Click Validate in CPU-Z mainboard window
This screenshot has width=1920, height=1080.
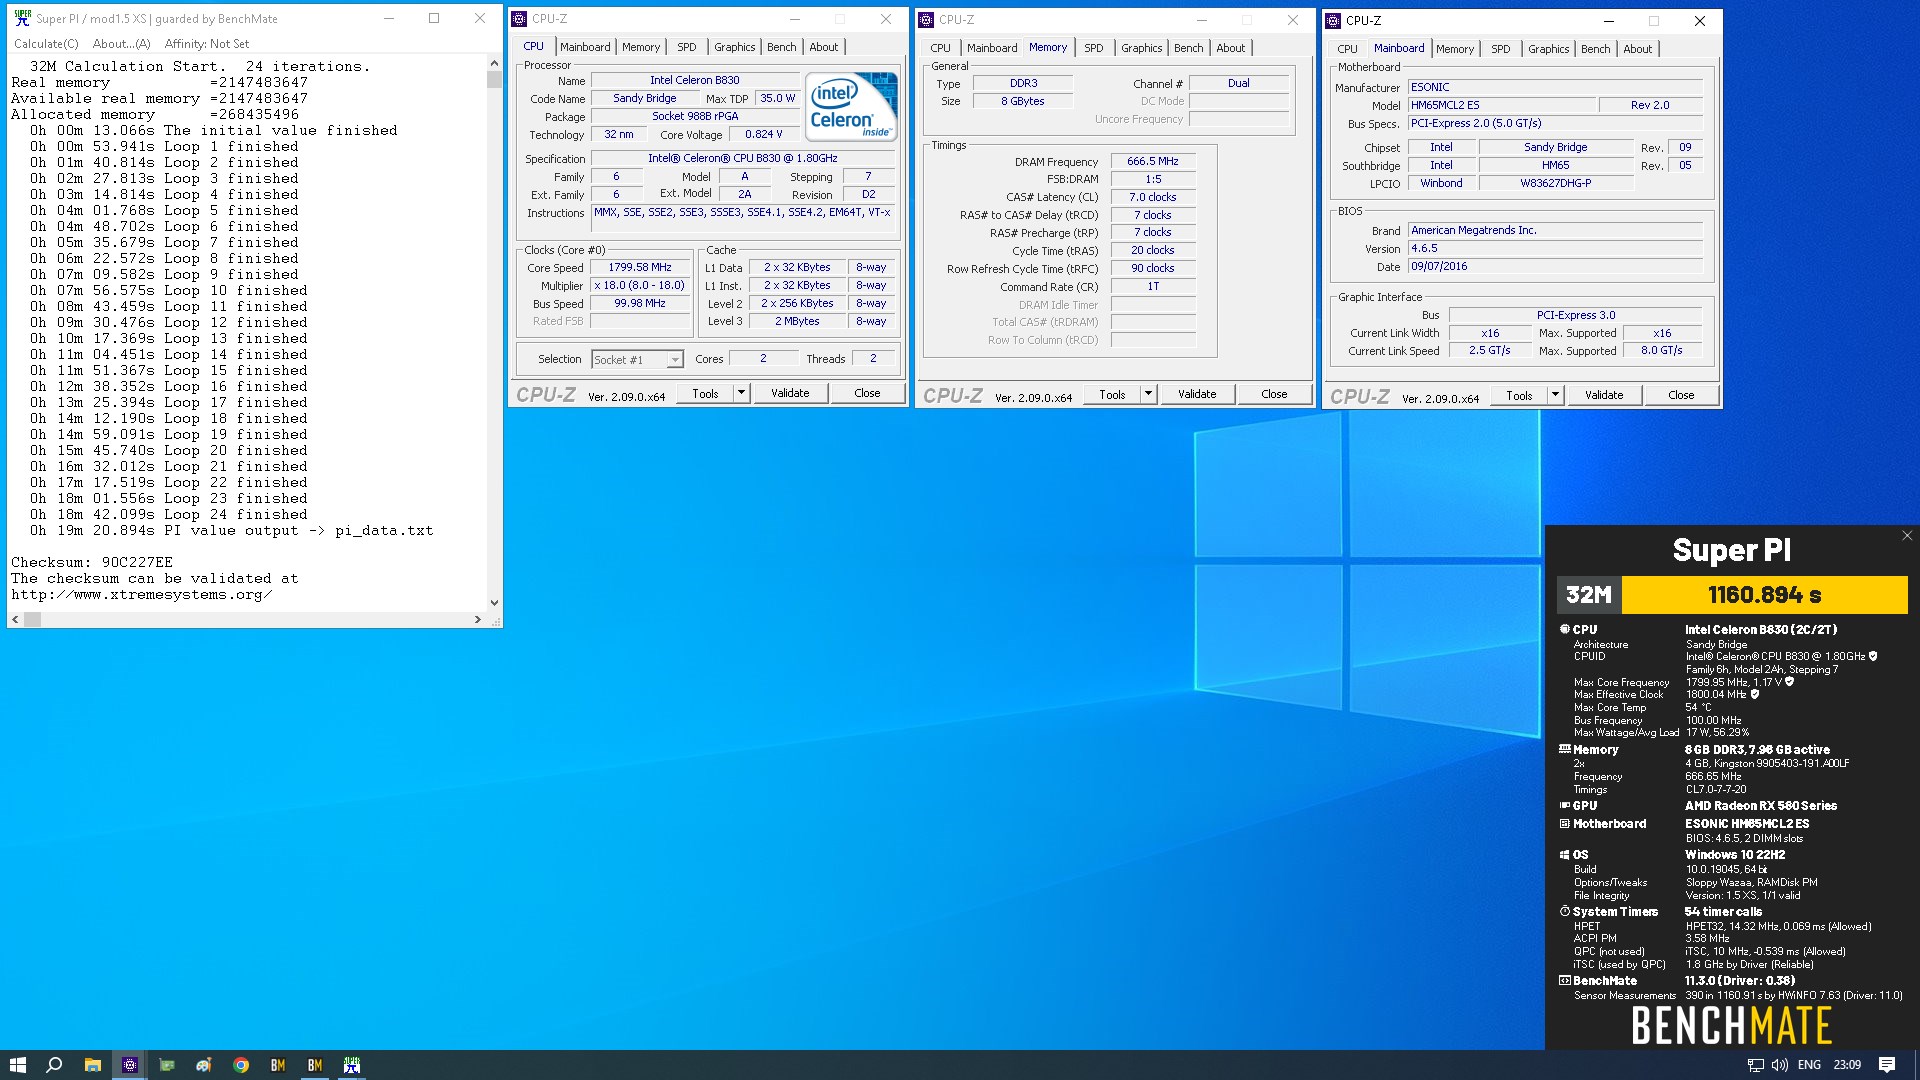point(1604,395)
